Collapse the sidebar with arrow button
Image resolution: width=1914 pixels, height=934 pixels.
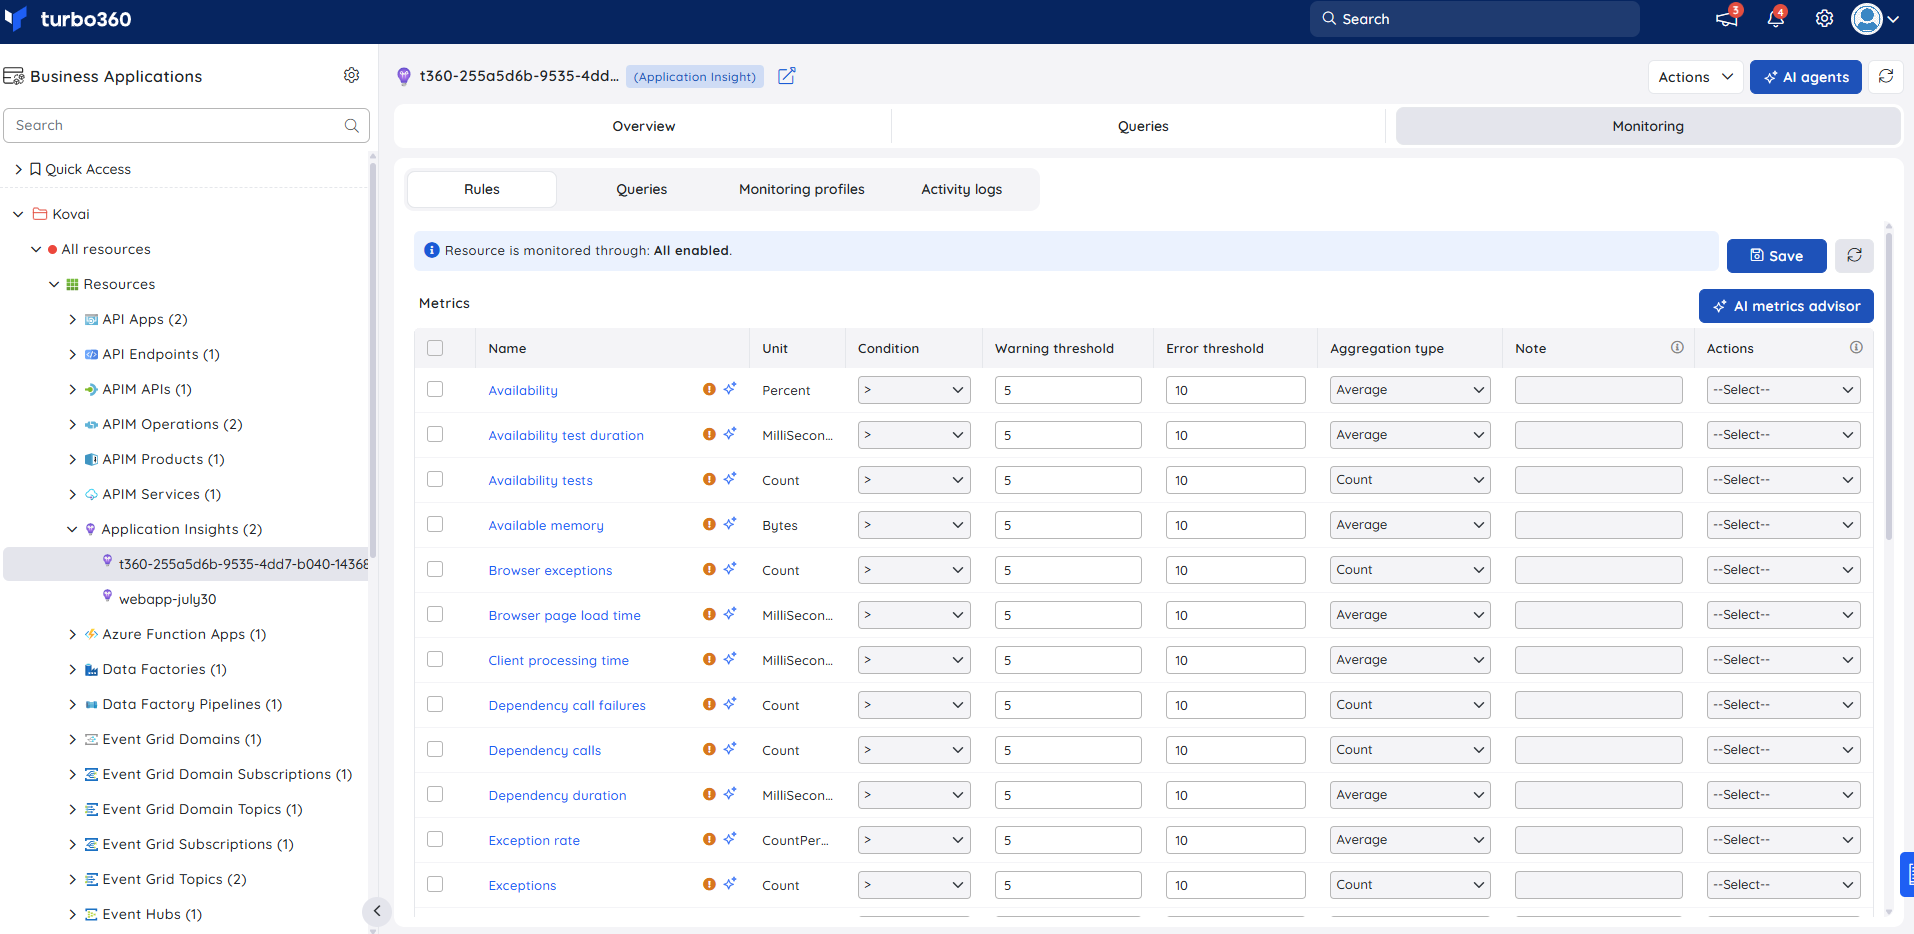[x=376, y=910]
